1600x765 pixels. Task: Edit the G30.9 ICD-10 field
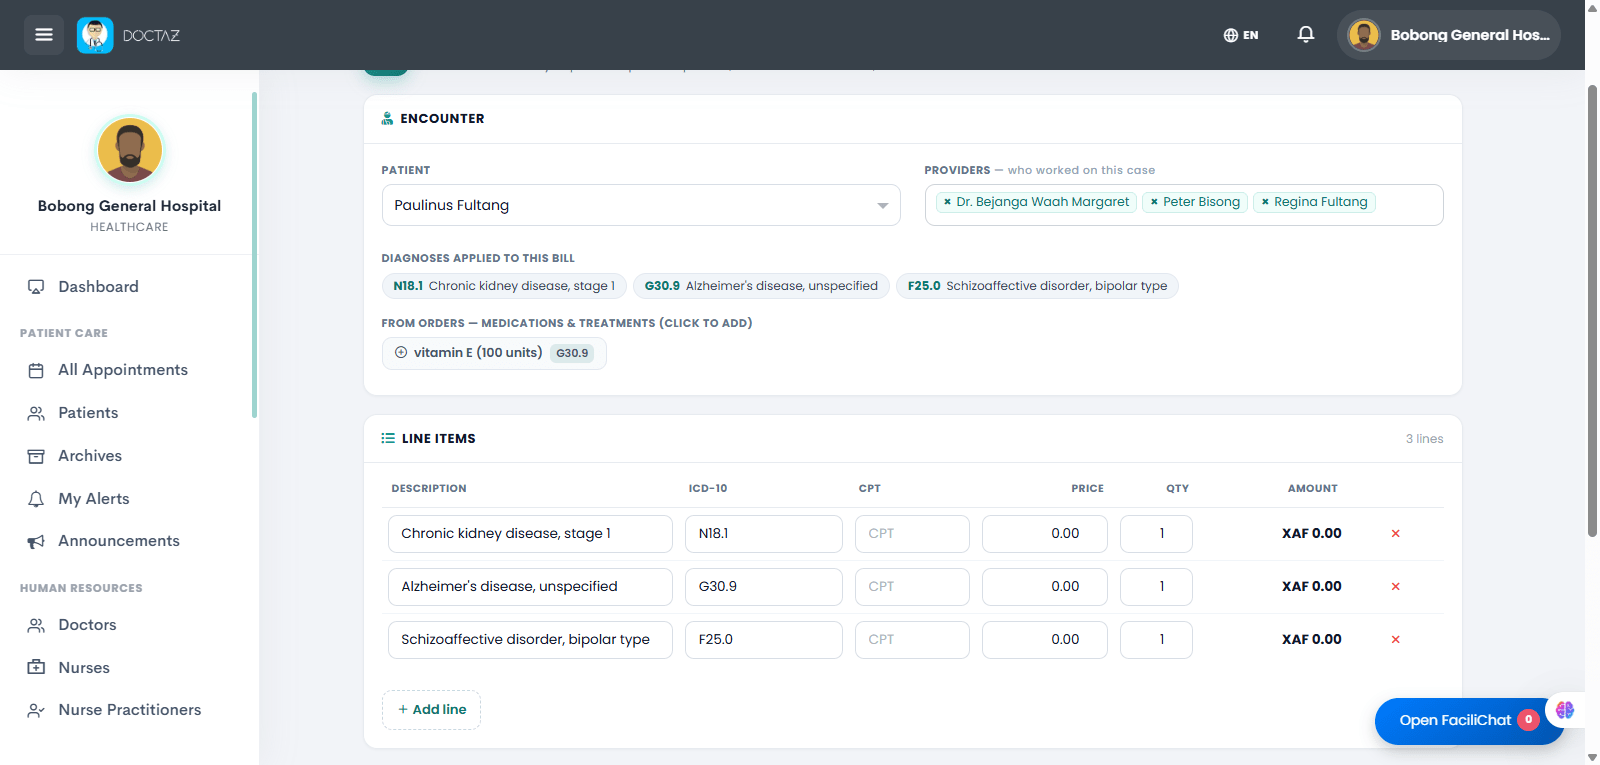(764, 587)
